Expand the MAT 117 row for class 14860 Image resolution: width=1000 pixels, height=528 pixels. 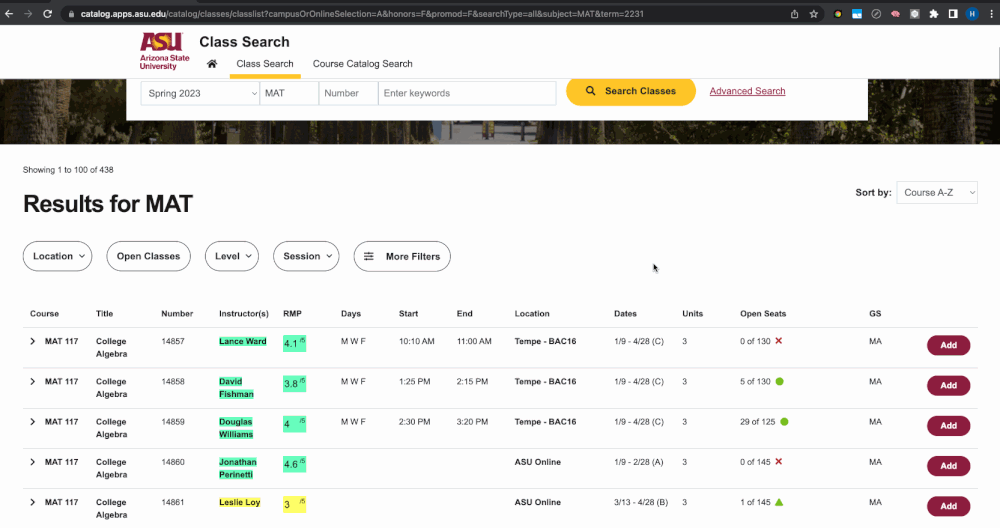pyautogui.click(x=33, y=462)
